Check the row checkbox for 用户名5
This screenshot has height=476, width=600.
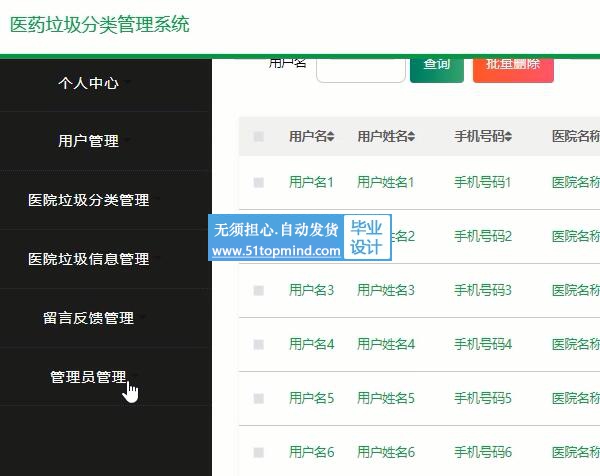click(x=259, y=398)
